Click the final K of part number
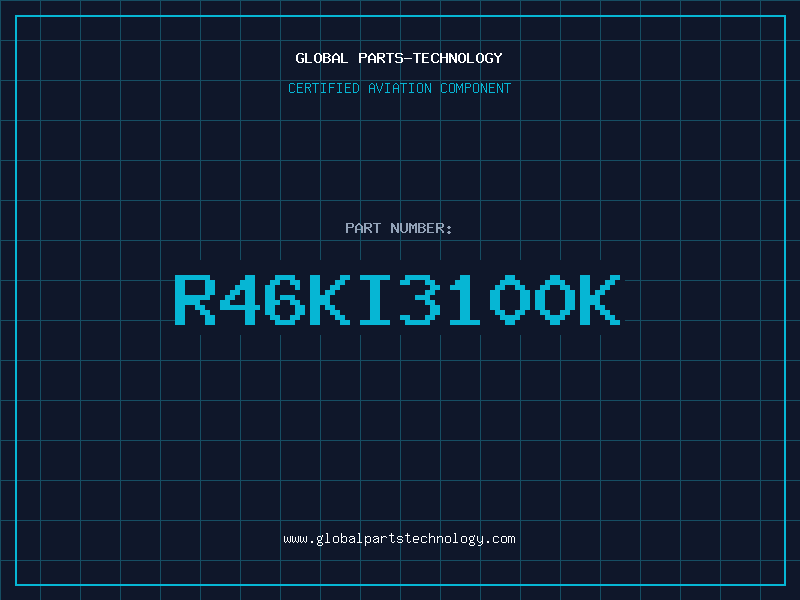Viewport: 800px width, 600px height. pos(601,299)
